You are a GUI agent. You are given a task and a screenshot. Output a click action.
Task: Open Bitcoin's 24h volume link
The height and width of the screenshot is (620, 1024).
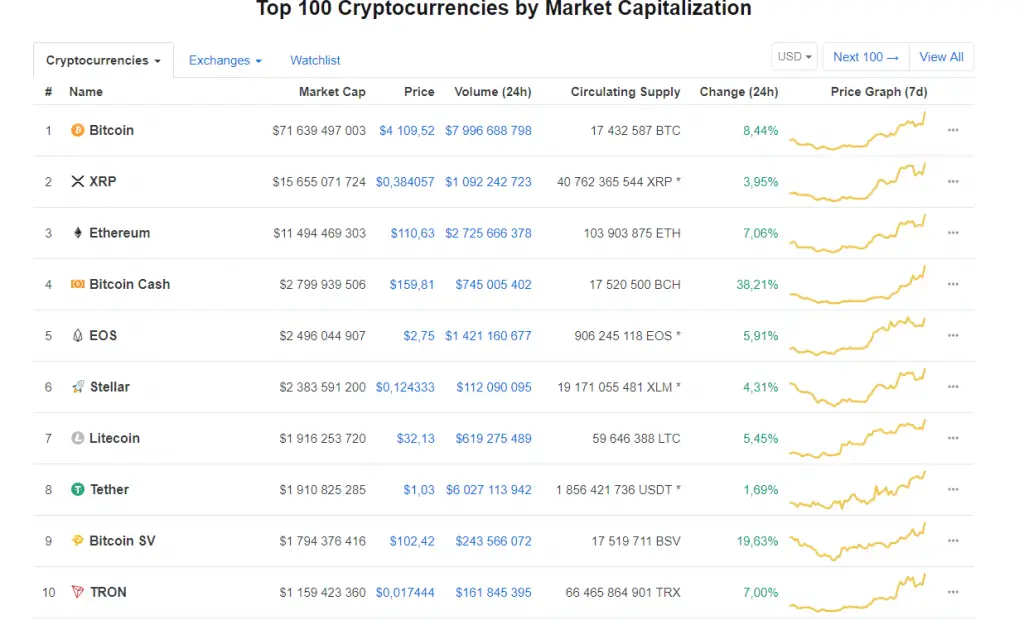(x=488, y=130)
